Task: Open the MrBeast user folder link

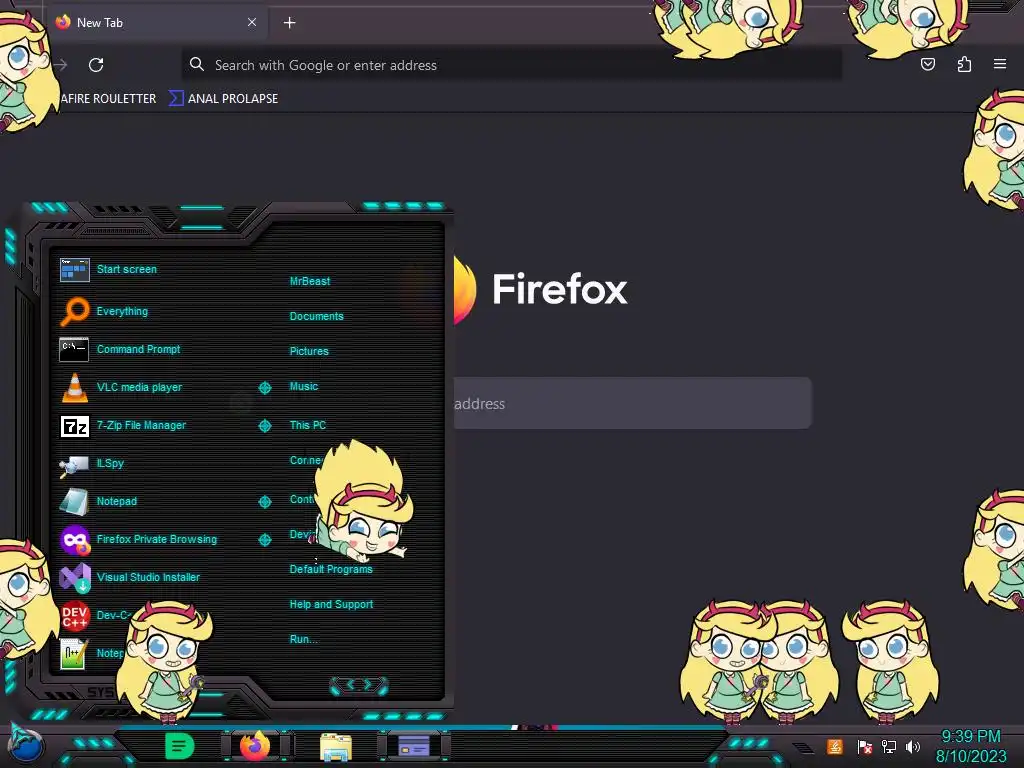Action: click(310, 281)
